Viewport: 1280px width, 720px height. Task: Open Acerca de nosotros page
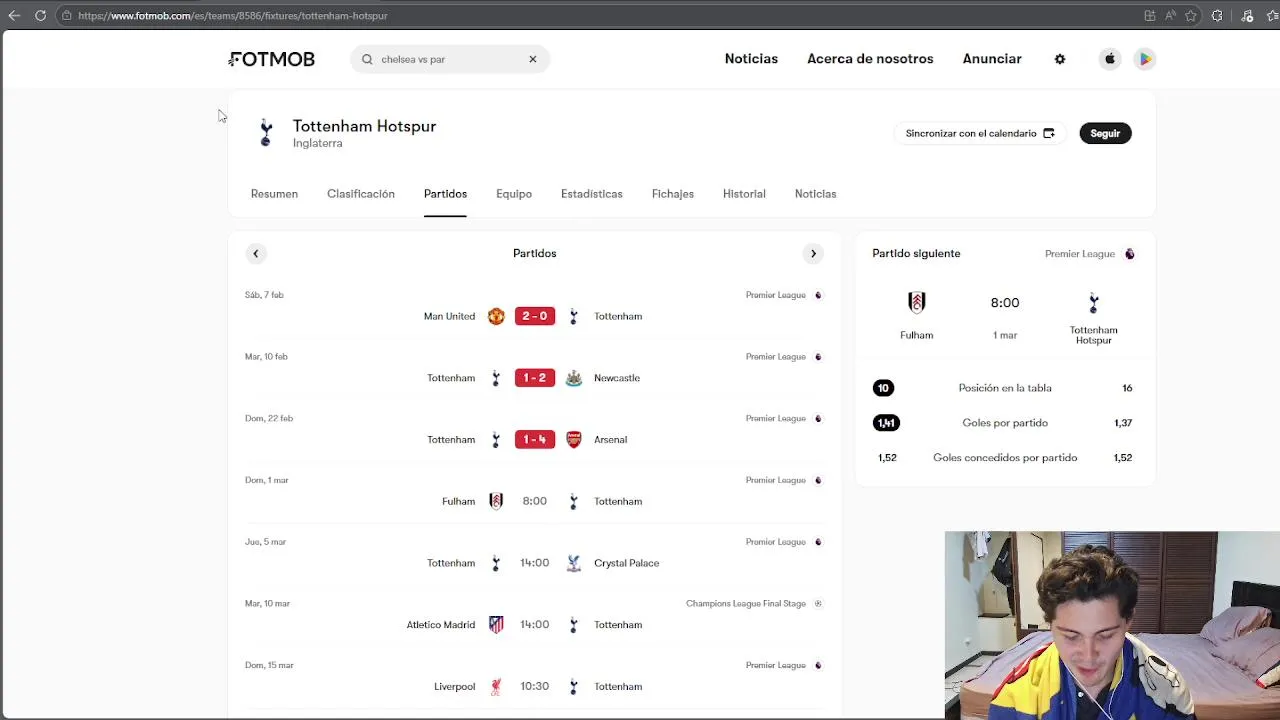(x=870, y=59)
